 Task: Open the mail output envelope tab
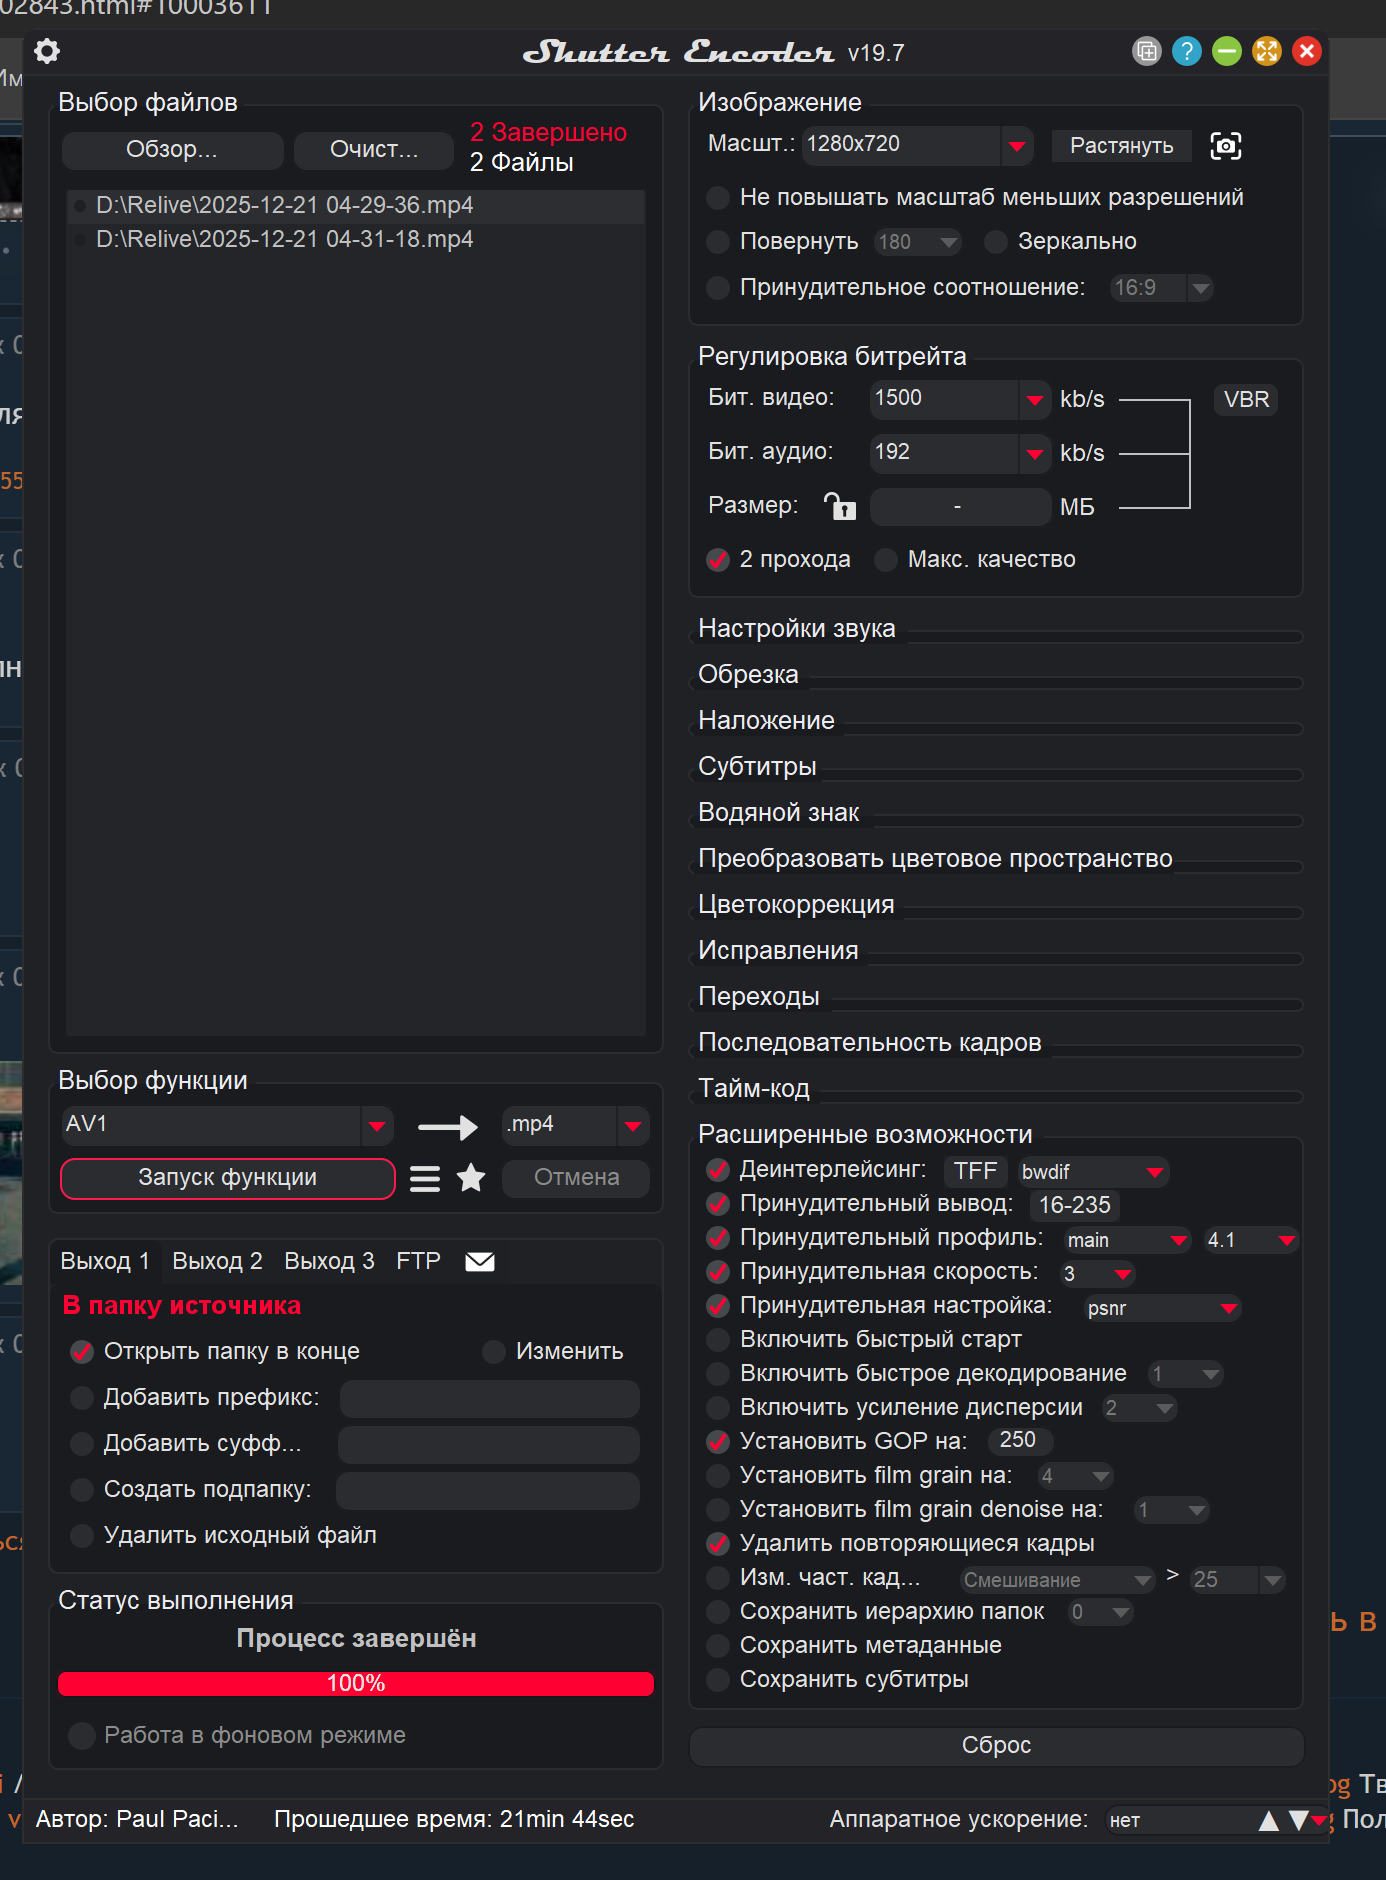480,1262
